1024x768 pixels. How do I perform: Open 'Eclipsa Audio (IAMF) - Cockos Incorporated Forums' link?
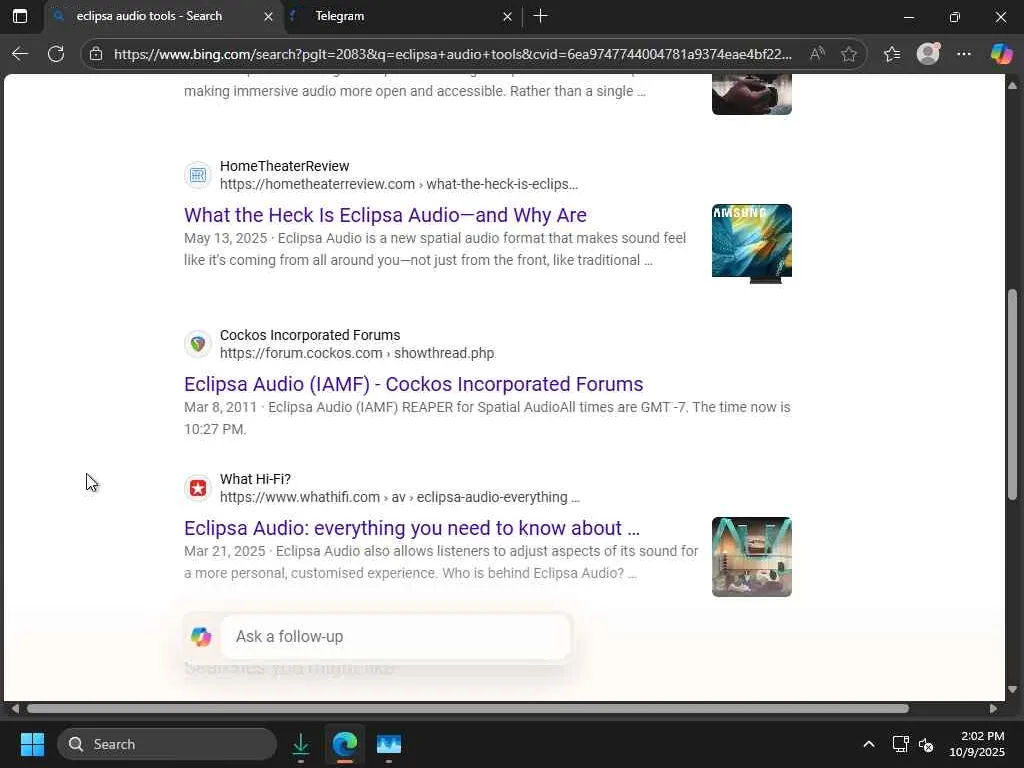[x=413, y=384]
